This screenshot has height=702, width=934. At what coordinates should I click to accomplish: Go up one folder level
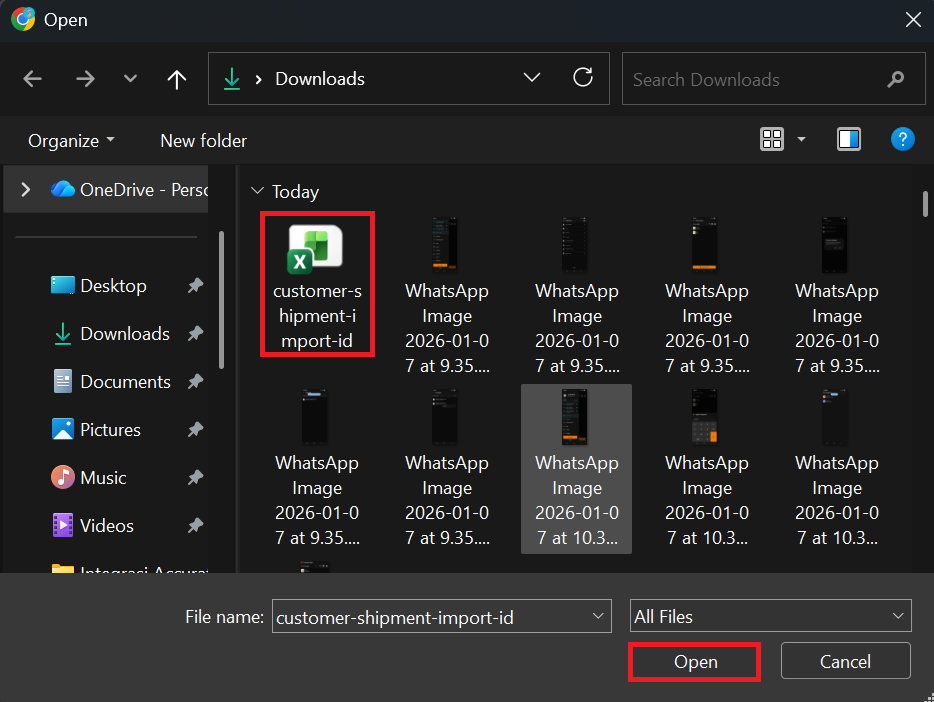point(177,79)
